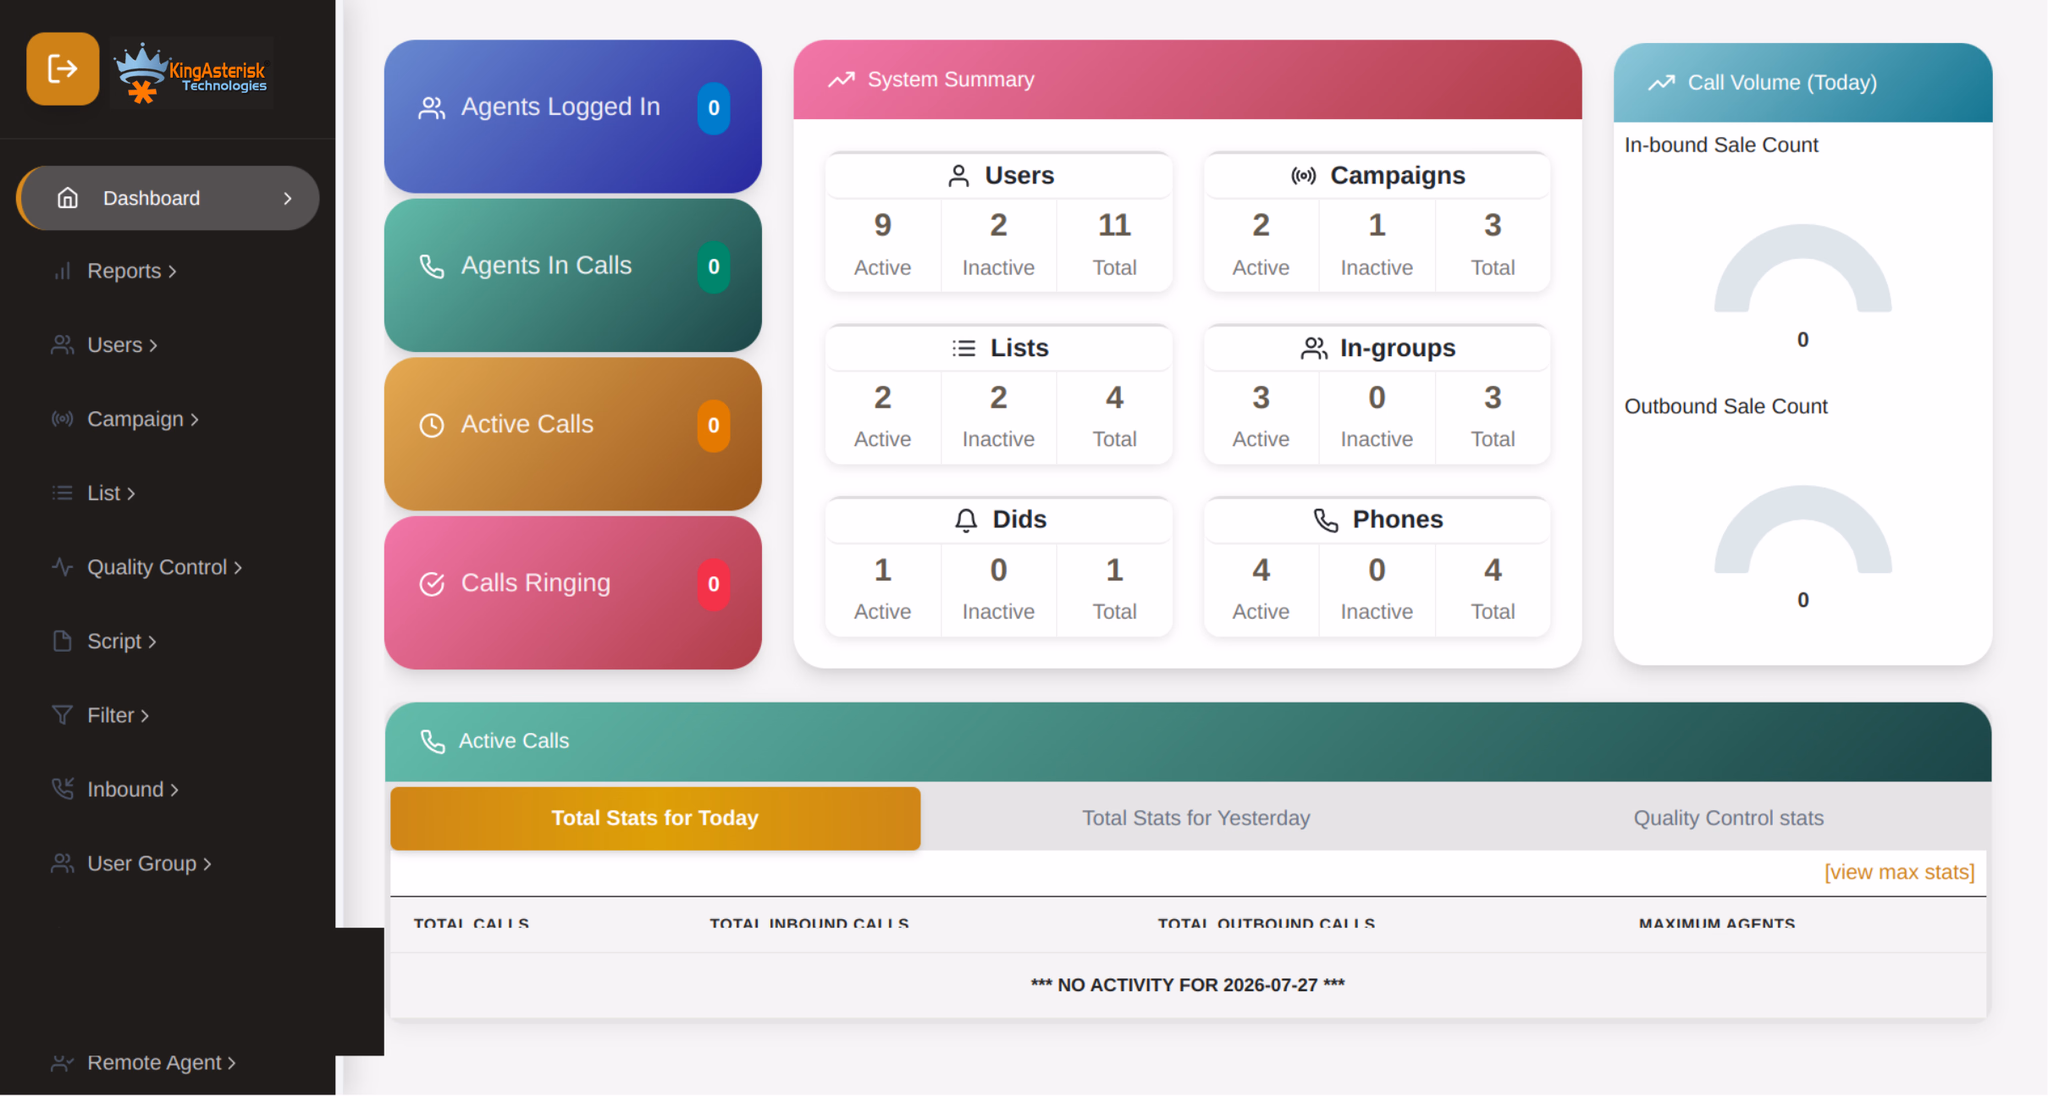Click the Lists Total count 4
The height and width of the screenshot is (1096, 2048).
[x=1114, y=398]
